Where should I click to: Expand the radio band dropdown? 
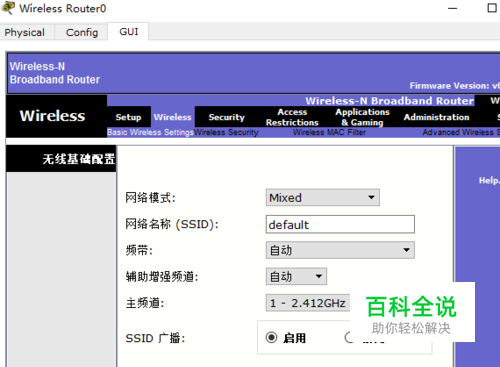pyautogui.click(x=340, y=250)
